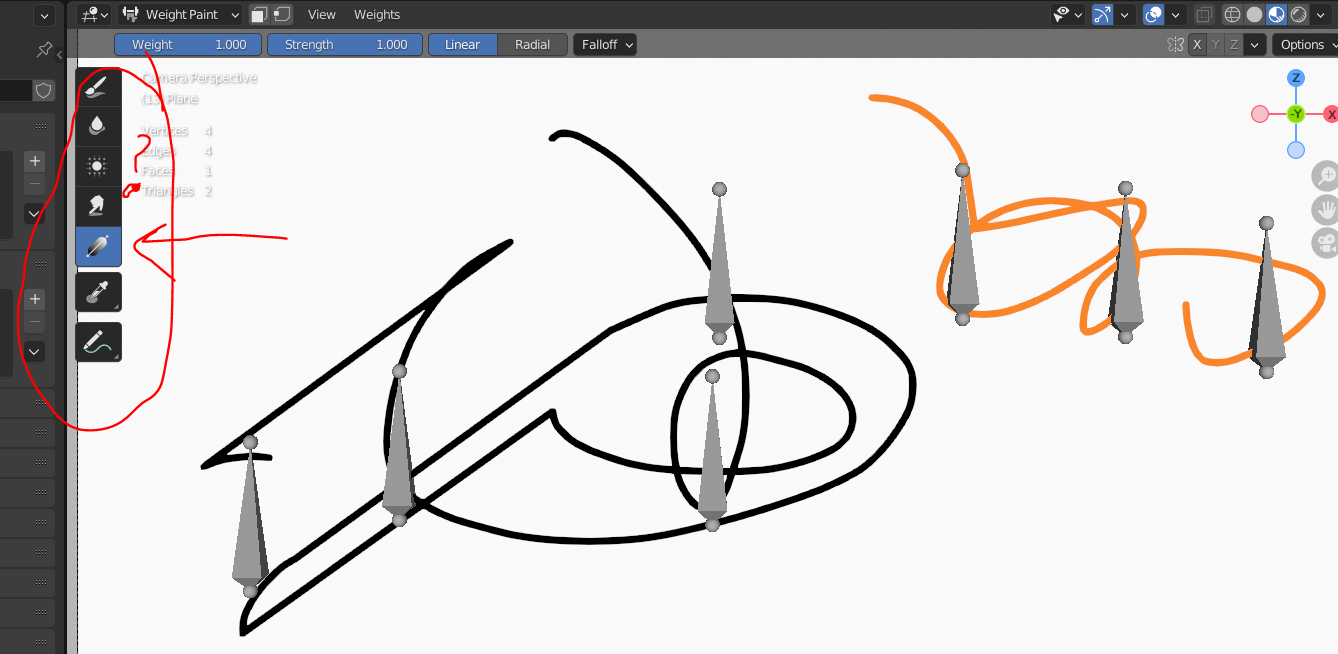Click the blue Z axis gizmo handle

point(1296,78)
